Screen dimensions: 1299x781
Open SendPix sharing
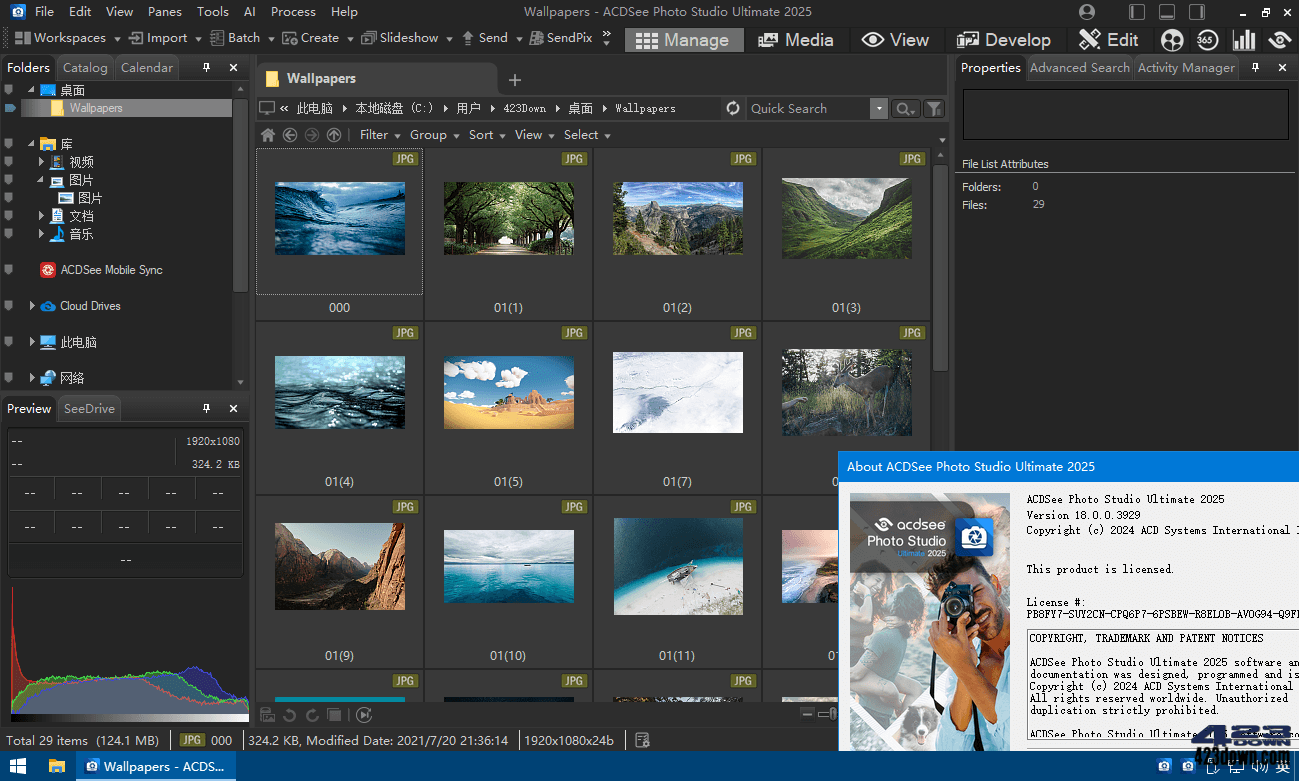coord(560,37)
